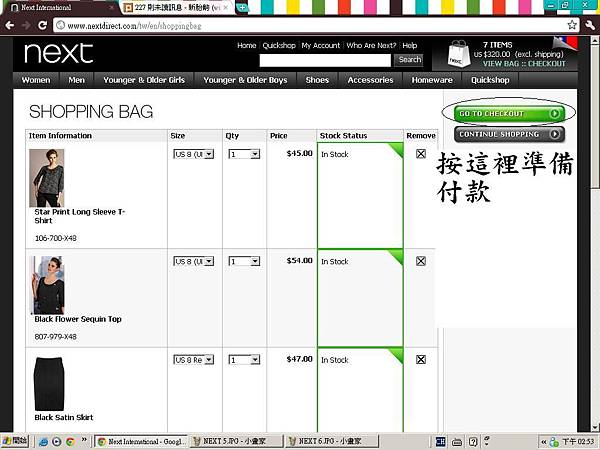Open the Women menu
This screenshot has height=450, width=600.
tap(36, 80)
